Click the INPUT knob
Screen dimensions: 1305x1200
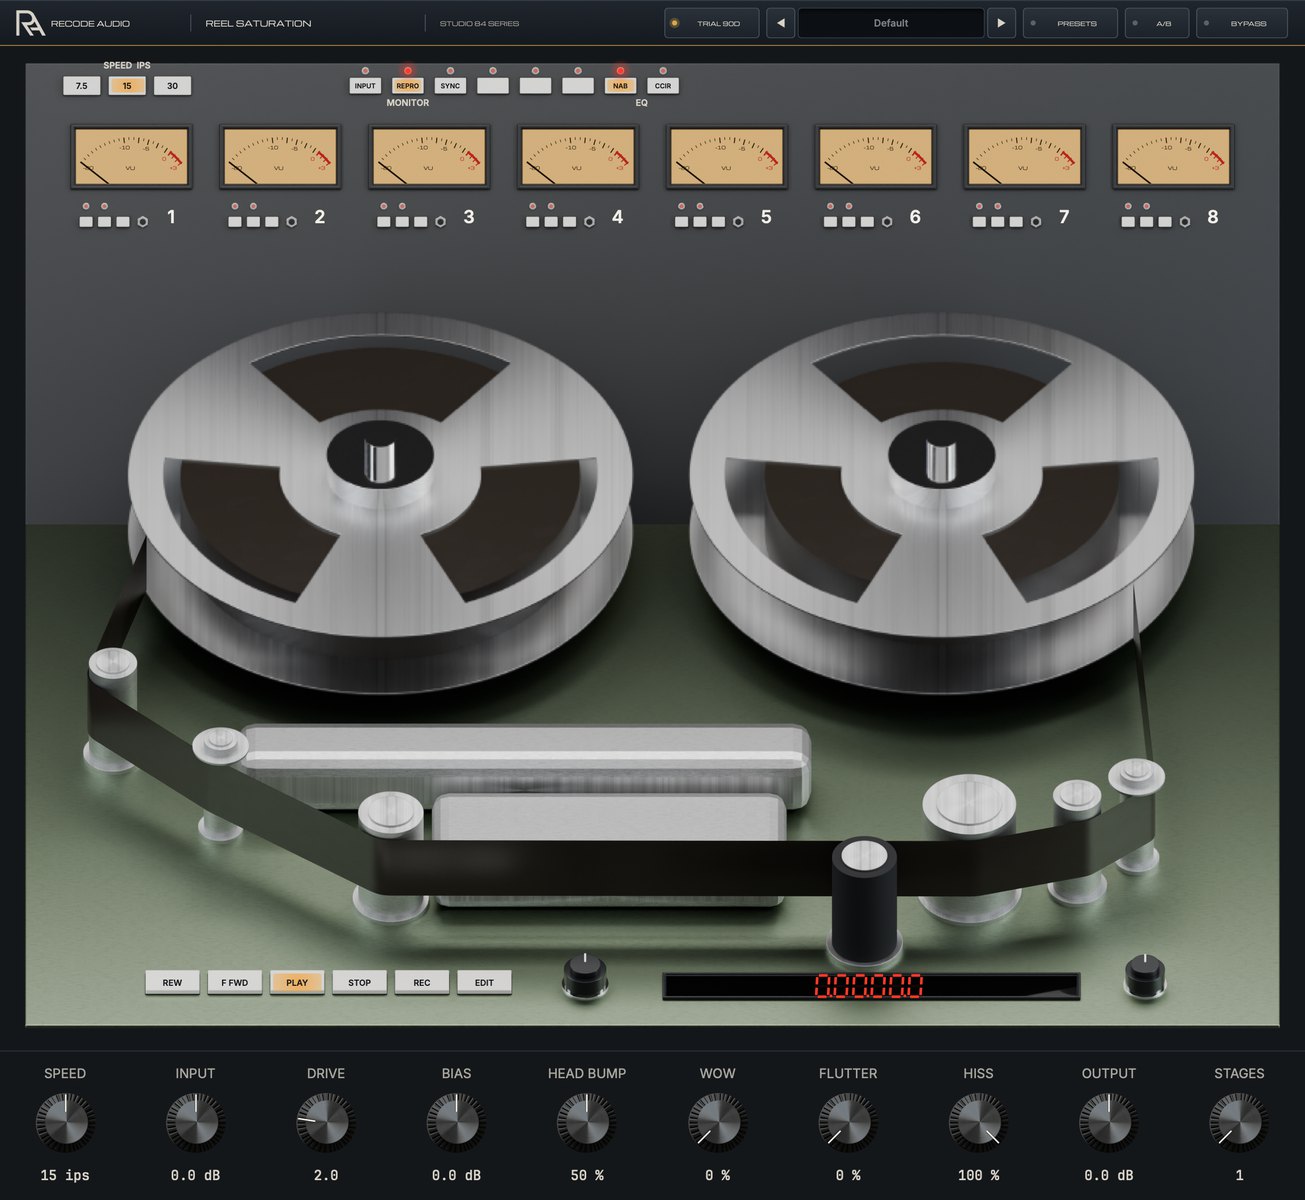pos(195,1122)
